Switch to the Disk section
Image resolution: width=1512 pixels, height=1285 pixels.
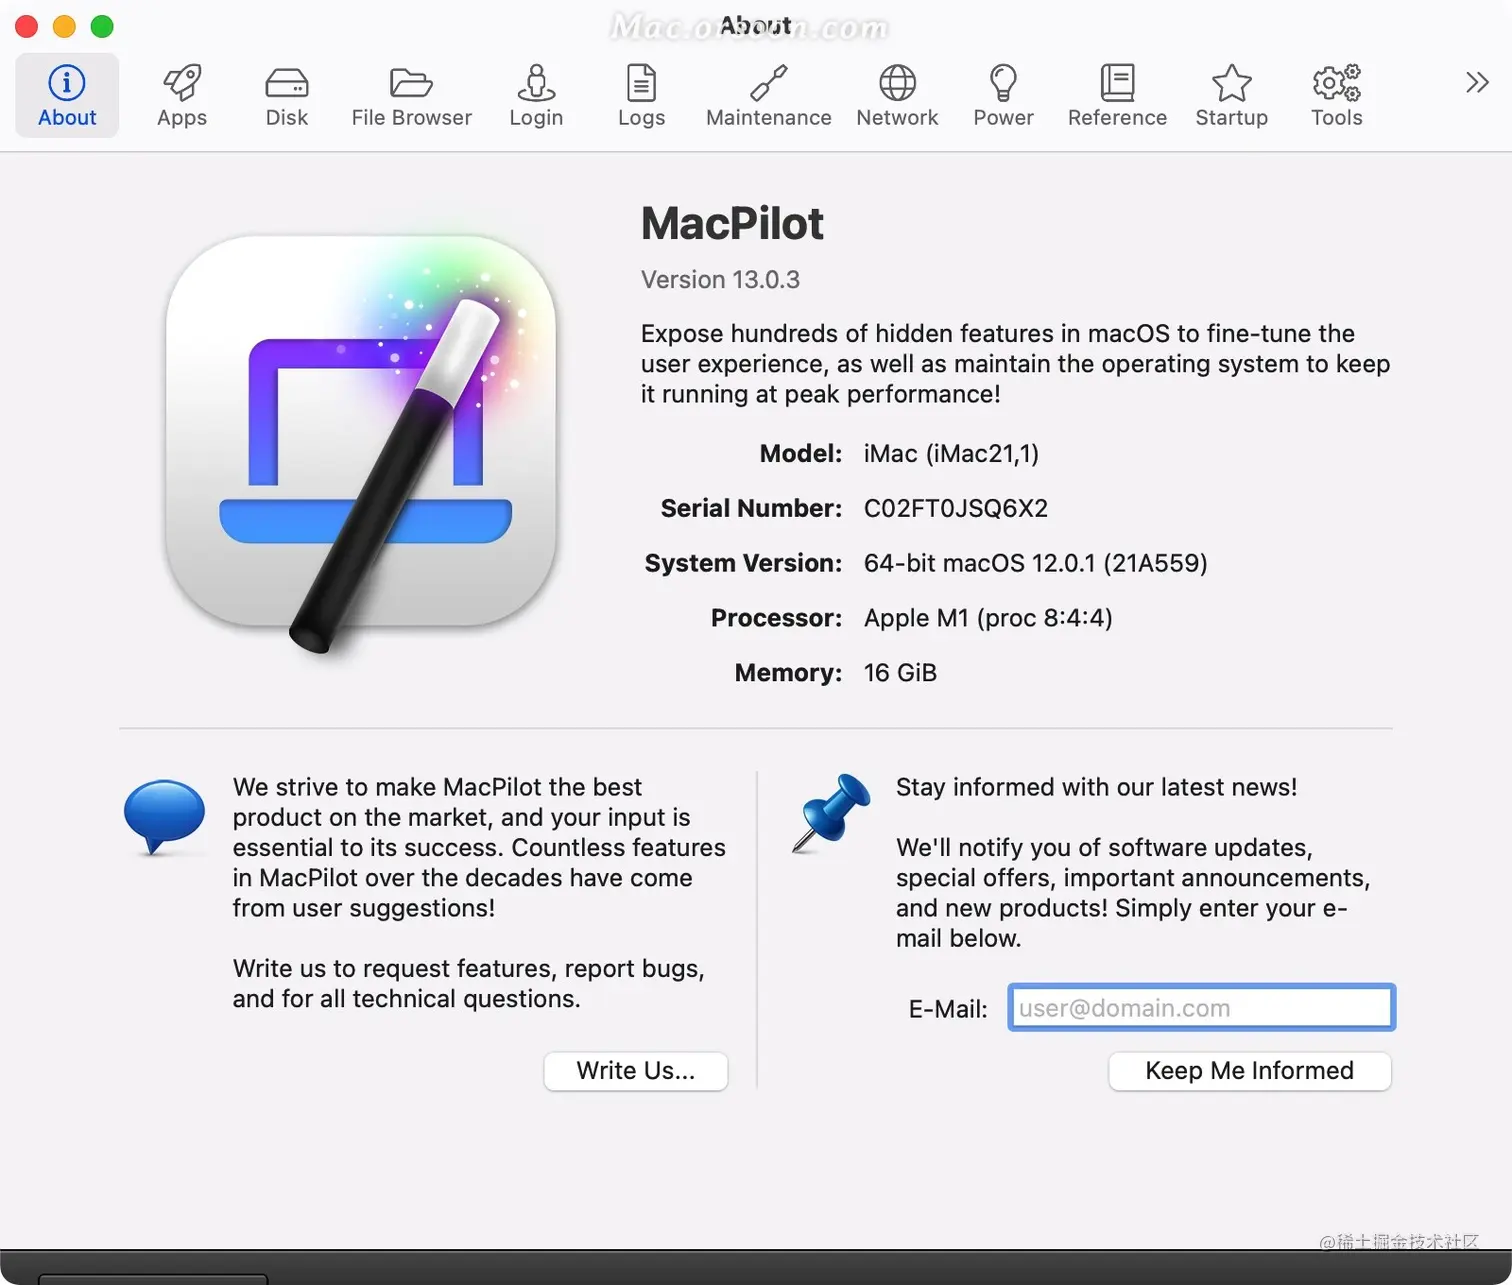click(287, 96)
